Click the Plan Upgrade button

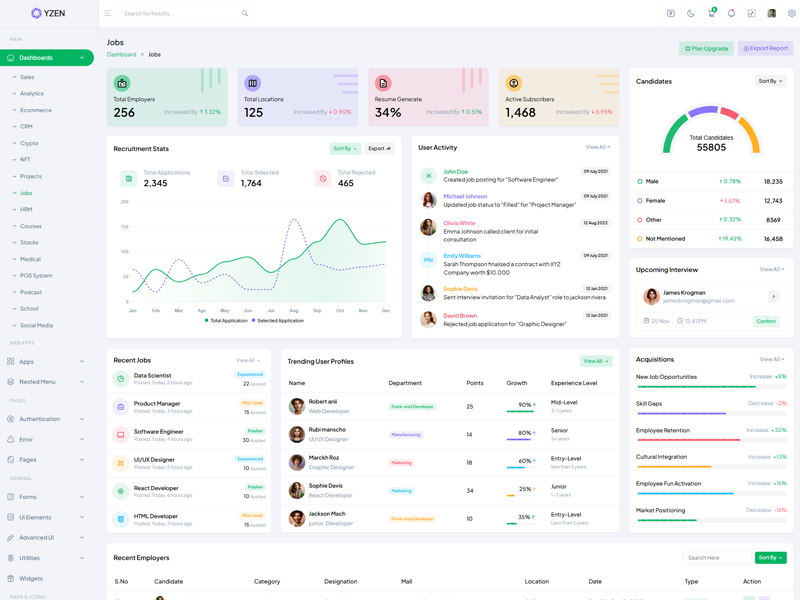706,48
